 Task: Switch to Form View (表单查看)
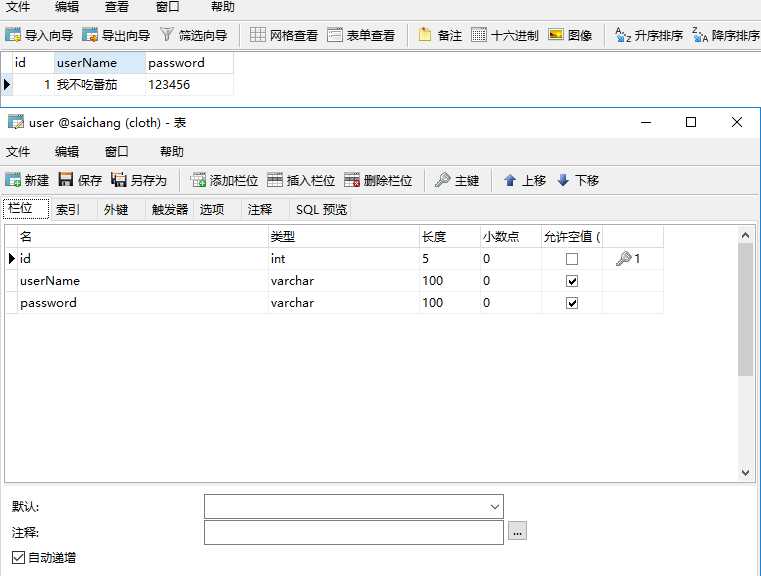coord(361,35)
